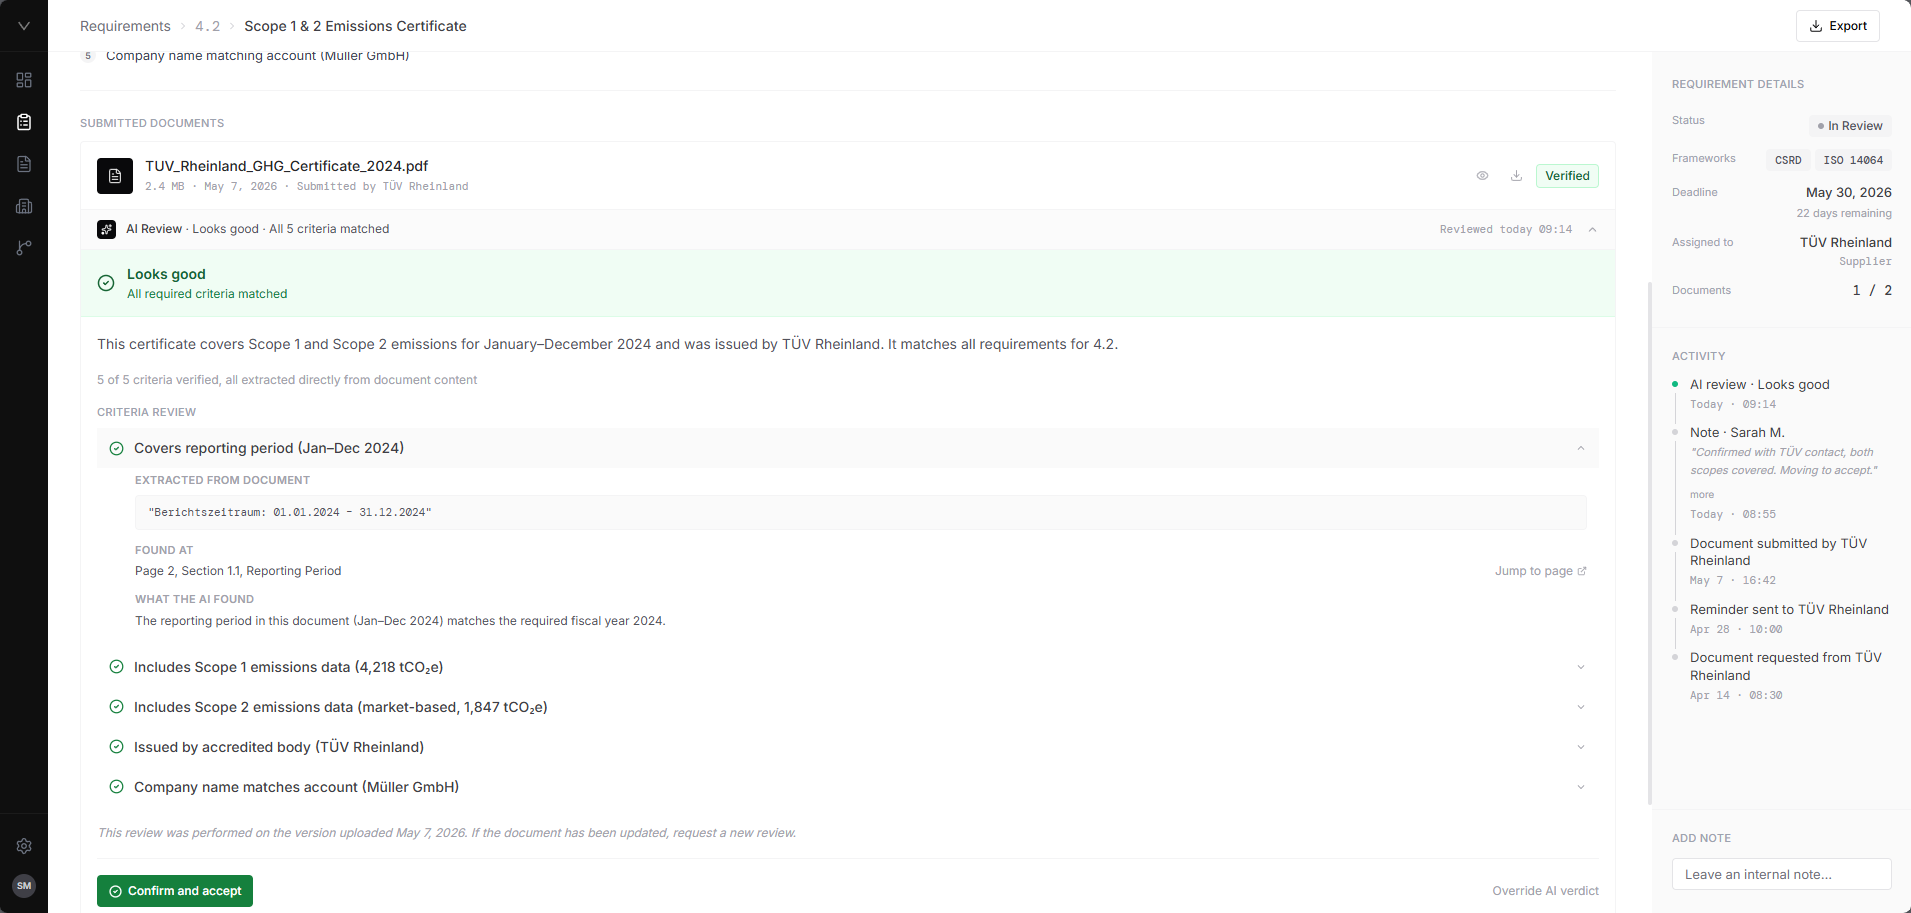Click check icon beside accredited body criterion
Image resolution: width=1911 pixels, height=913 pixels.
tap(116, 747)
